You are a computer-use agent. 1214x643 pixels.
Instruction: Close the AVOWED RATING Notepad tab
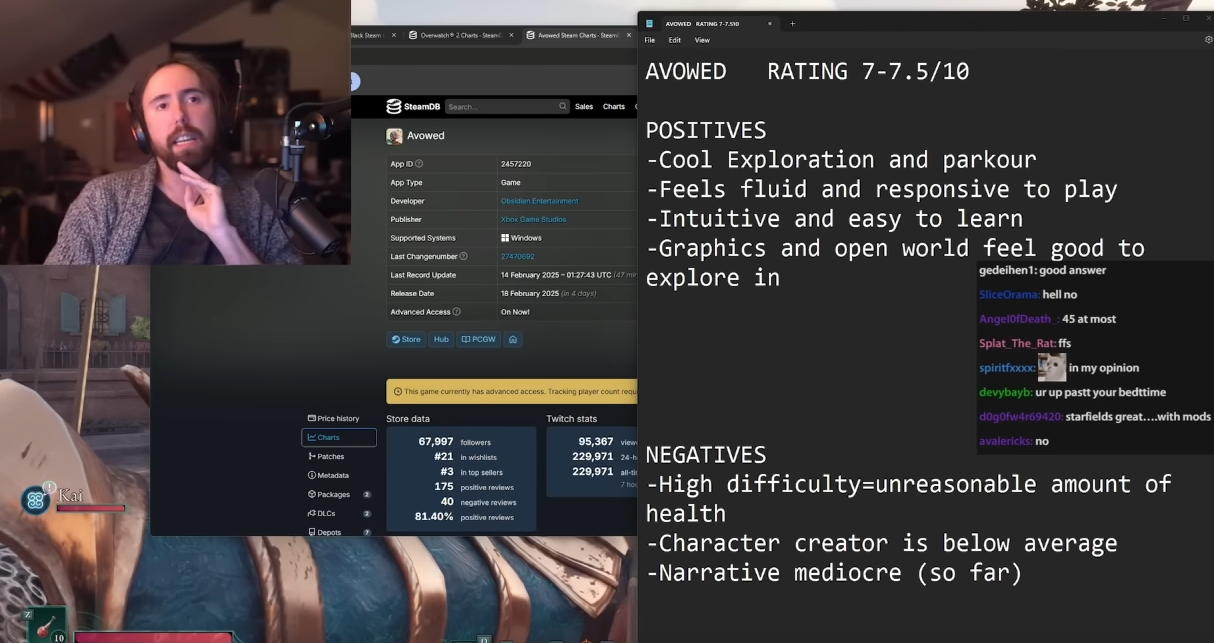pos(770,23)
